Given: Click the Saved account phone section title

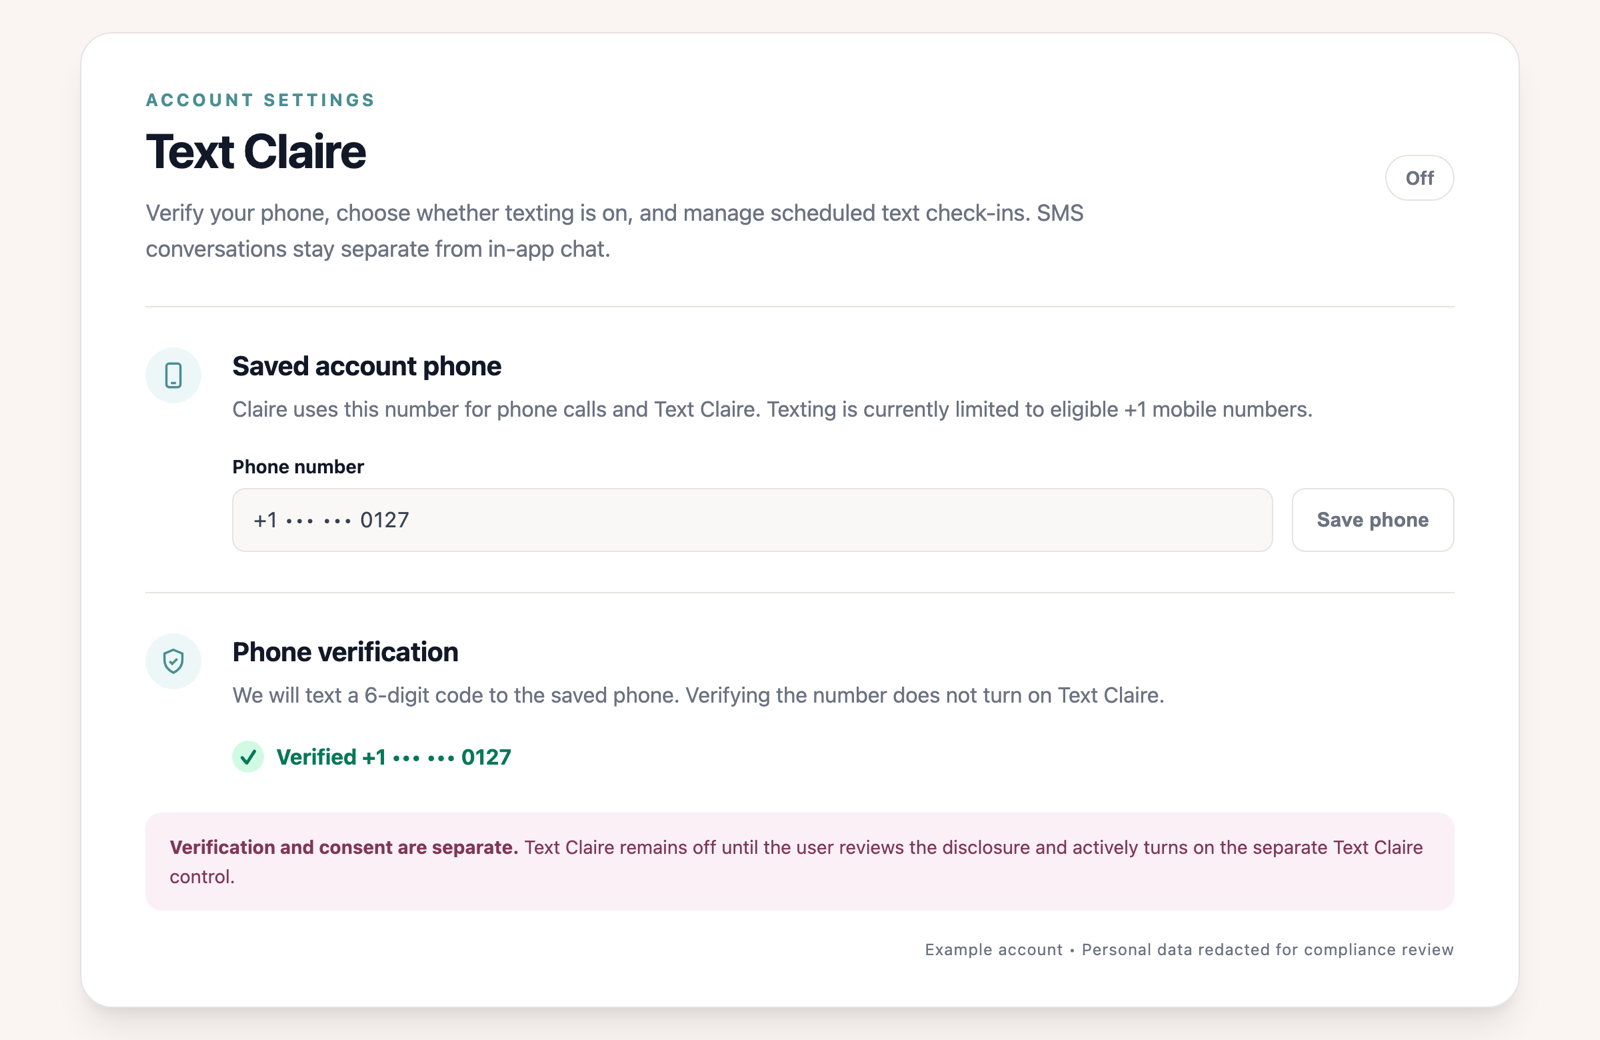Looking at the screenshot, I should [x=367, y=366].
